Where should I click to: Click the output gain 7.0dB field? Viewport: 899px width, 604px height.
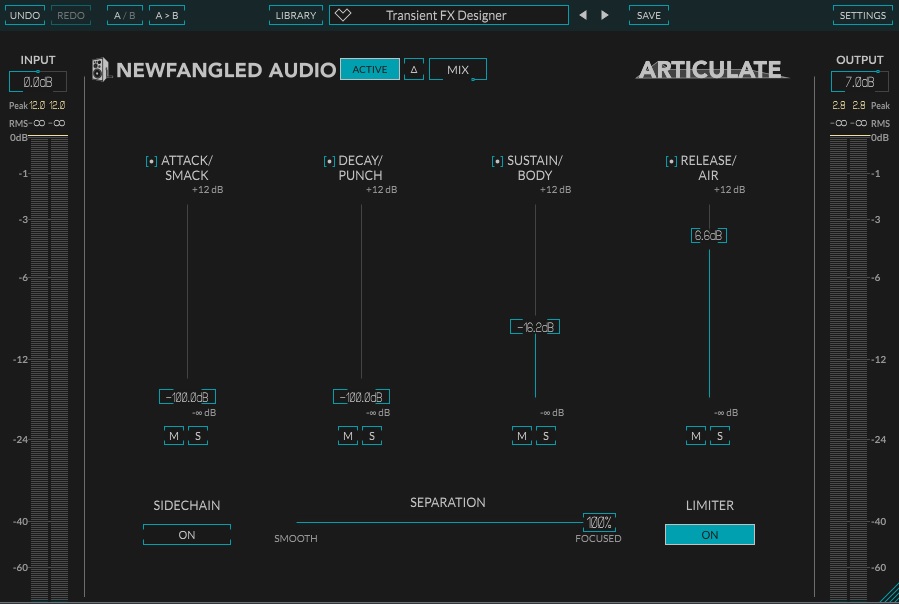click(859, 82)
